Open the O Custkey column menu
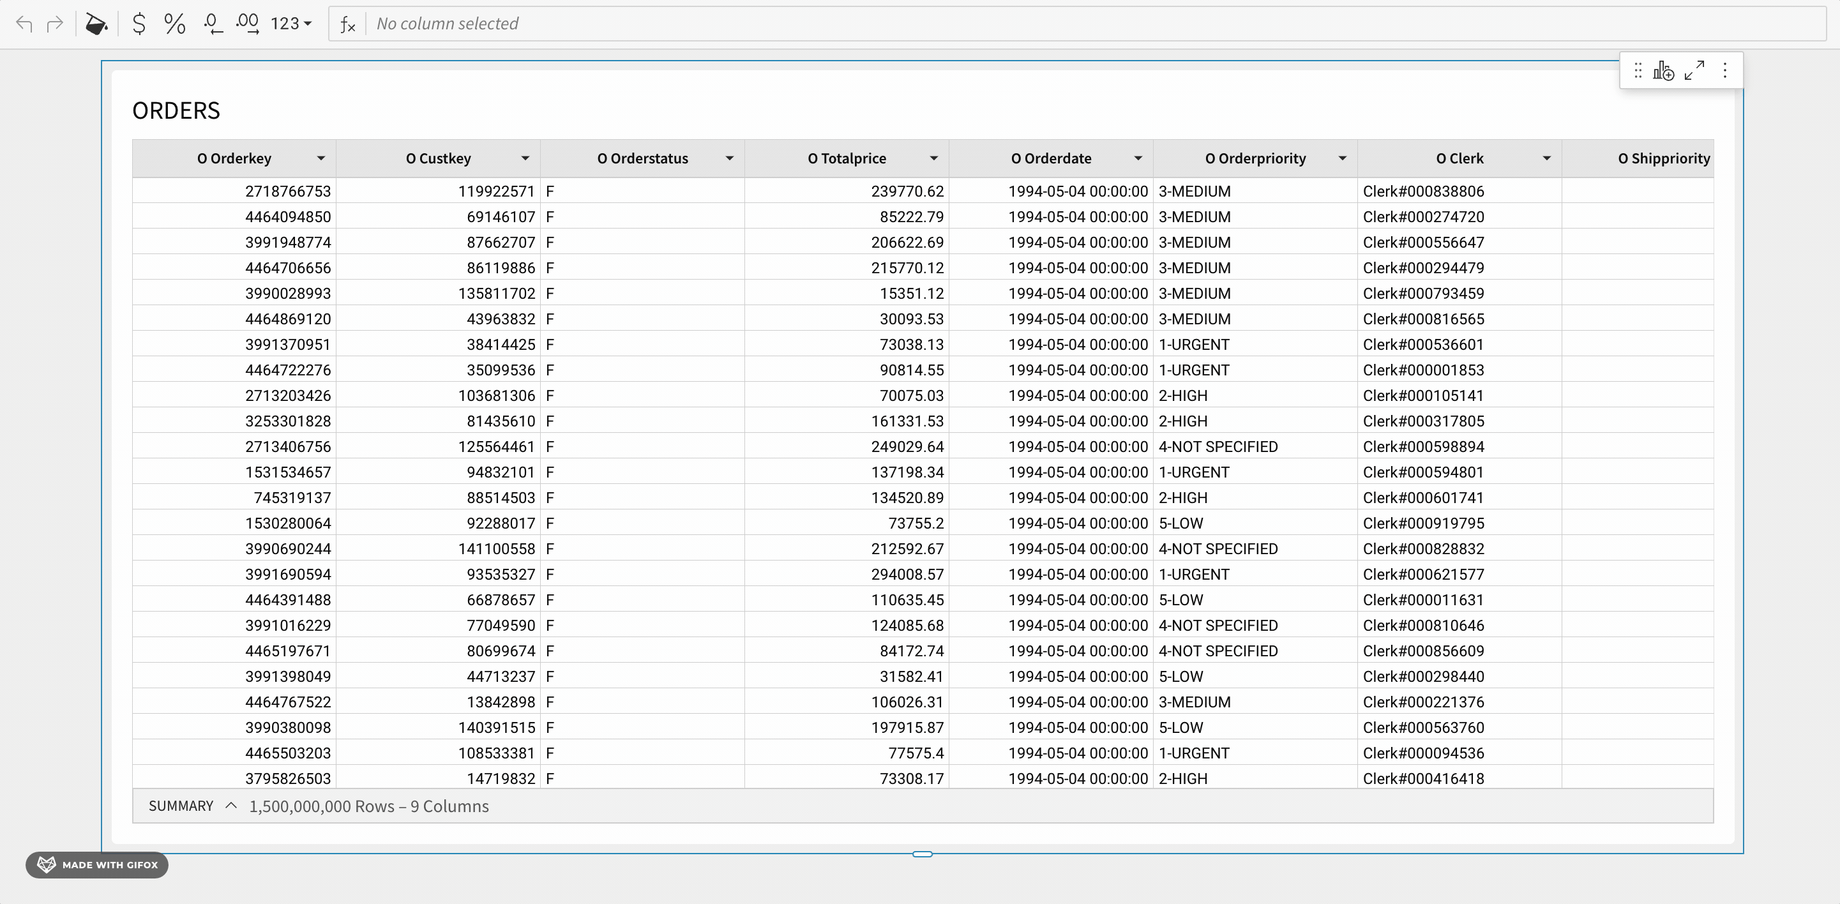Viewport: 1840px width, 904px height. point(525,159)
